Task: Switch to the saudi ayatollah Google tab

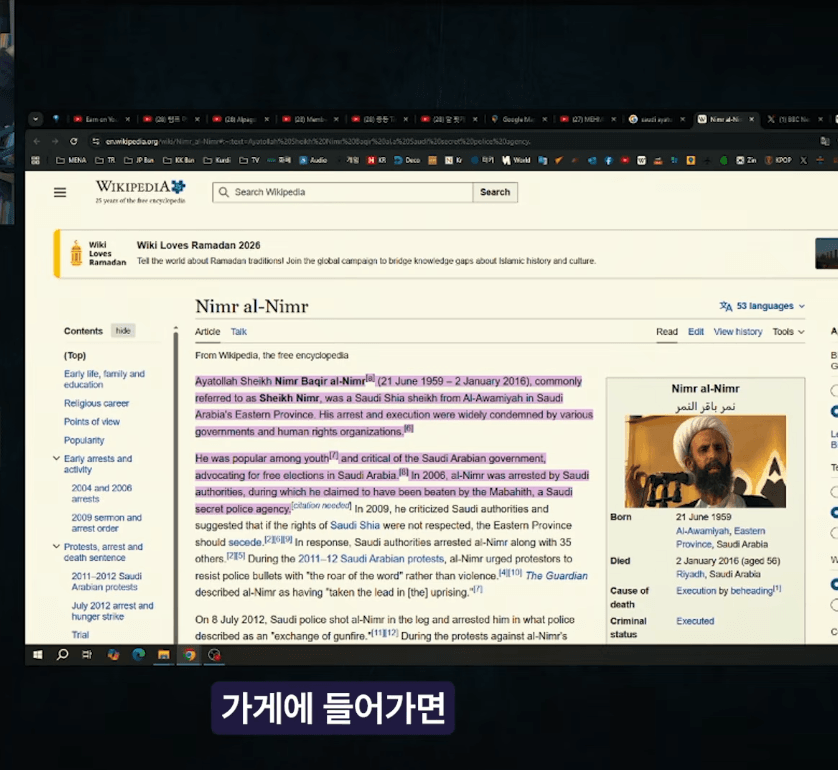Action: click(657, 119)
